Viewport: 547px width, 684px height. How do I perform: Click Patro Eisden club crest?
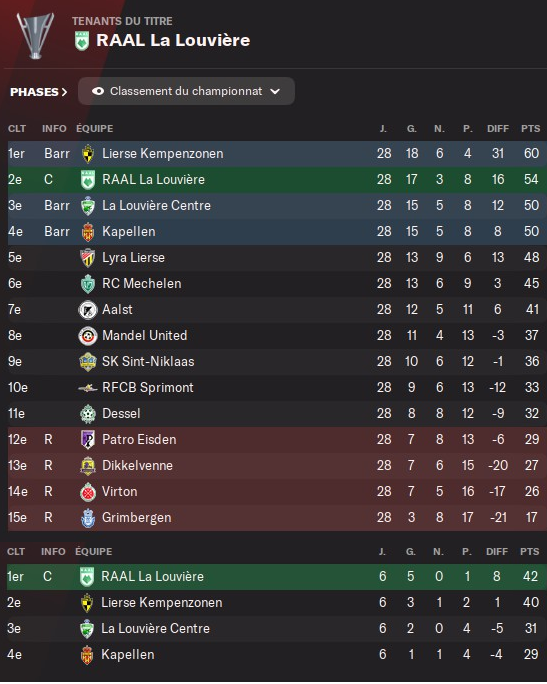(88, 440)
